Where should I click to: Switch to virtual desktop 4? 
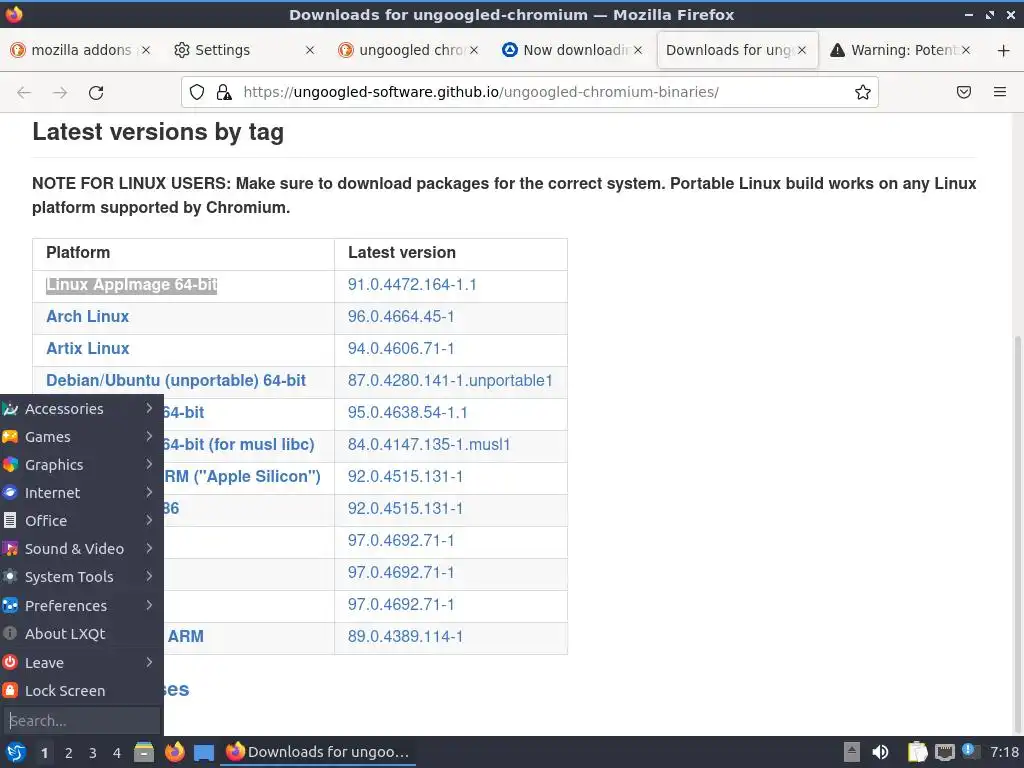(117, 753)
